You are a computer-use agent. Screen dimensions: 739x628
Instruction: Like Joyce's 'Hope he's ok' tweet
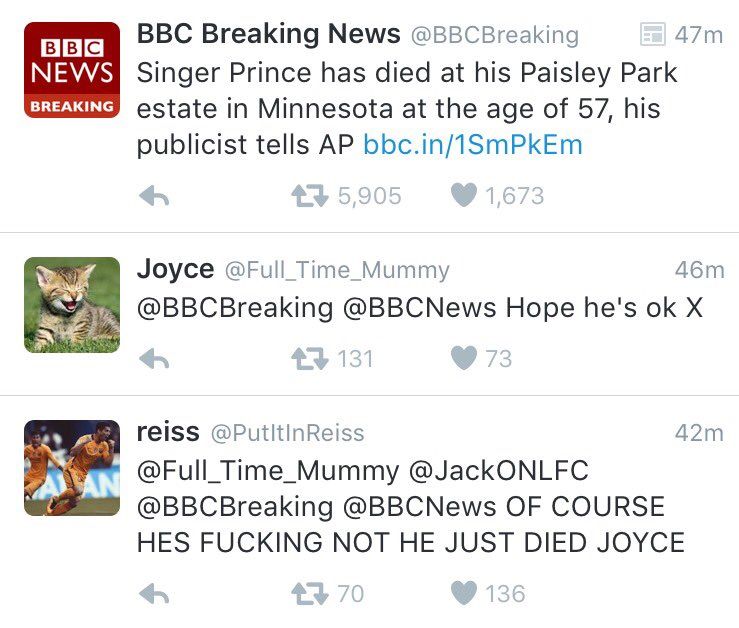(x=464, y=358)
